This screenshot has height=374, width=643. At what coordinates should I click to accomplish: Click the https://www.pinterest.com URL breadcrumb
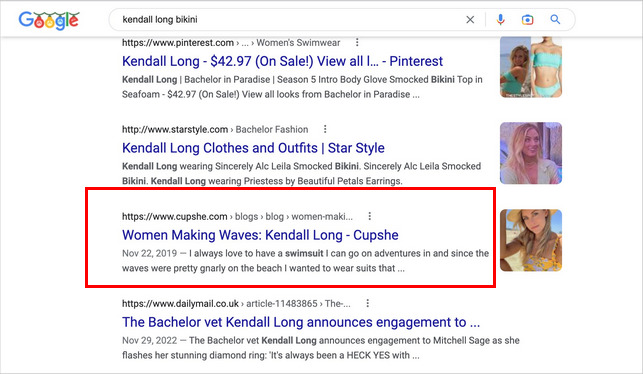(x=231, y=43)
